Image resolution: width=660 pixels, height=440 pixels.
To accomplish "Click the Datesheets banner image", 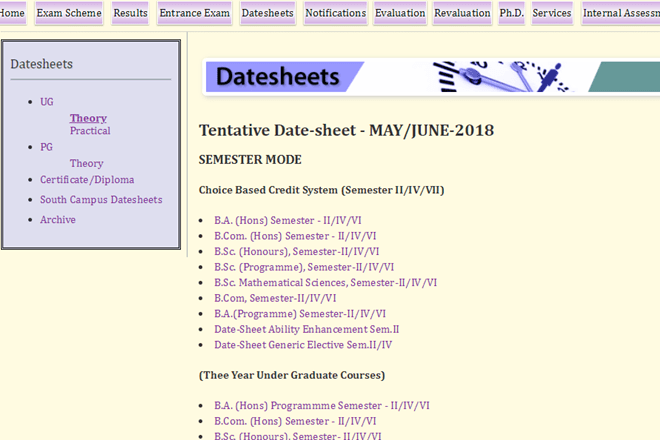I will [x=430, y=77].
